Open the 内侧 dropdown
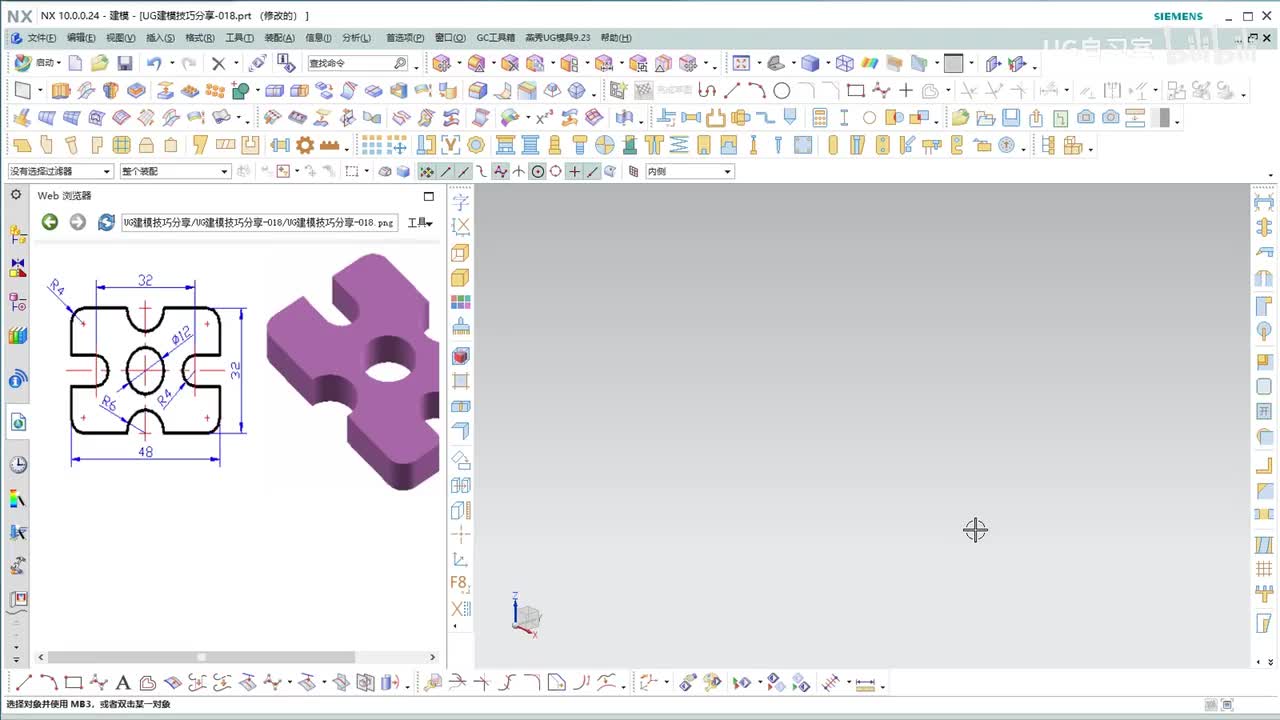The height and width of the screenshot is (720, 1280). pos(689,172)
